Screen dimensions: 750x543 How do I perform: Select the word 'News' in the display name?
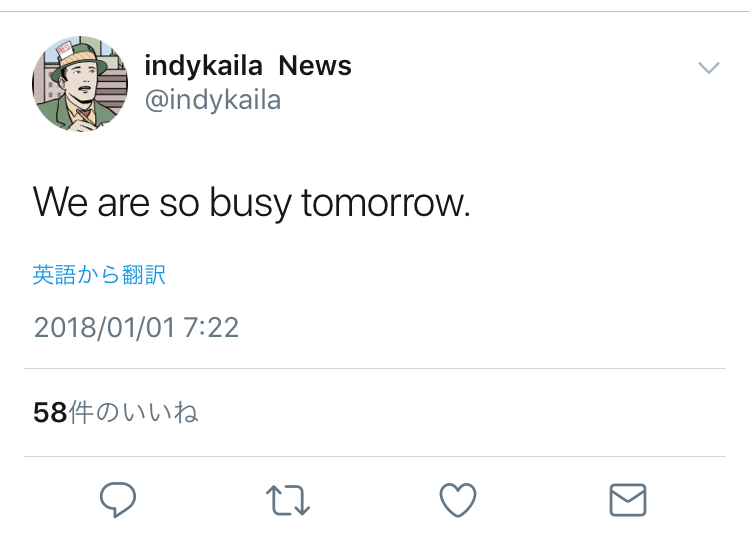[x=315, y=66]
